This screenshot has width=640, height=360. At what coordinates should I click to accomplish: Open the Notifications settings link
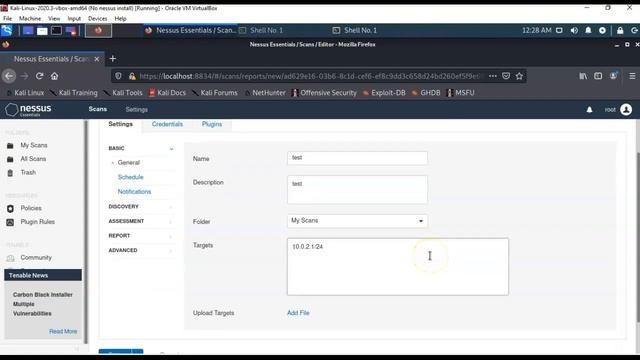[x=134, y=191]
